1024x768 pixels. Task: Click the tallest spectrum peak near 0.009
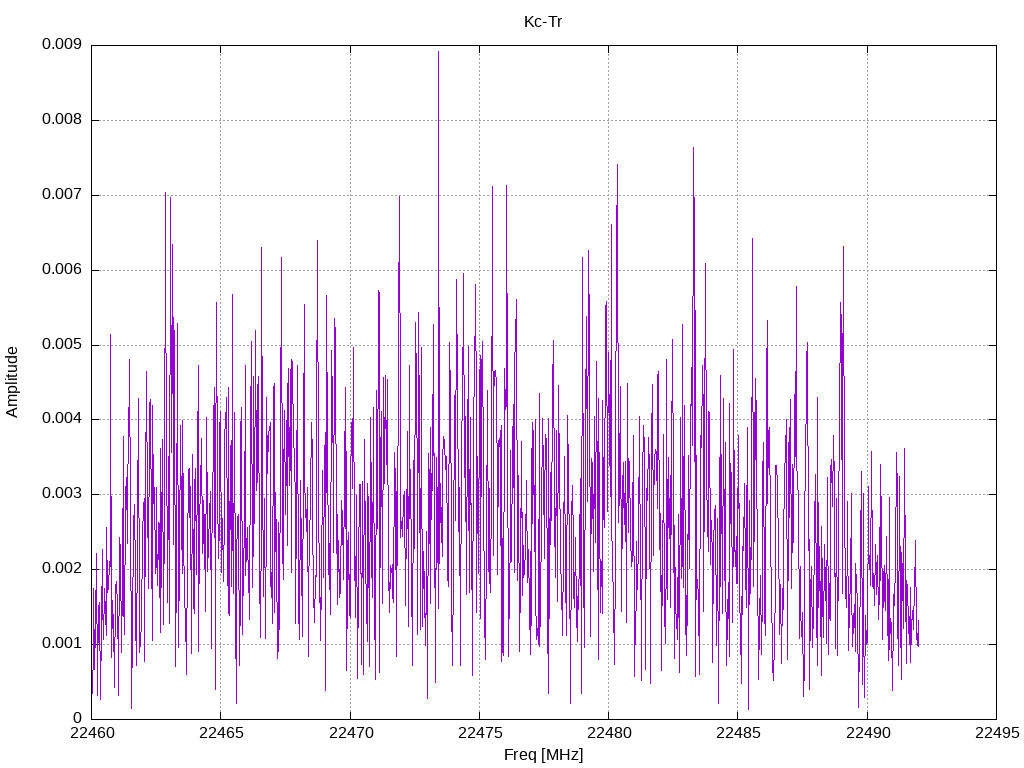point(438,52)
